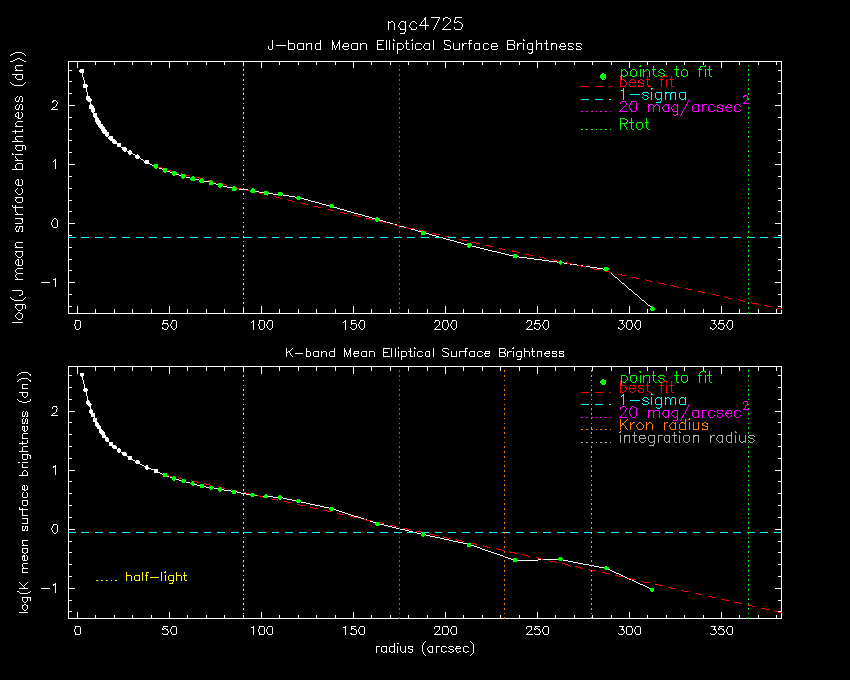Click the 1-sigma legend entry in K-band plot
The width and height of the screenshot is (850, 680).
(653, 400)
